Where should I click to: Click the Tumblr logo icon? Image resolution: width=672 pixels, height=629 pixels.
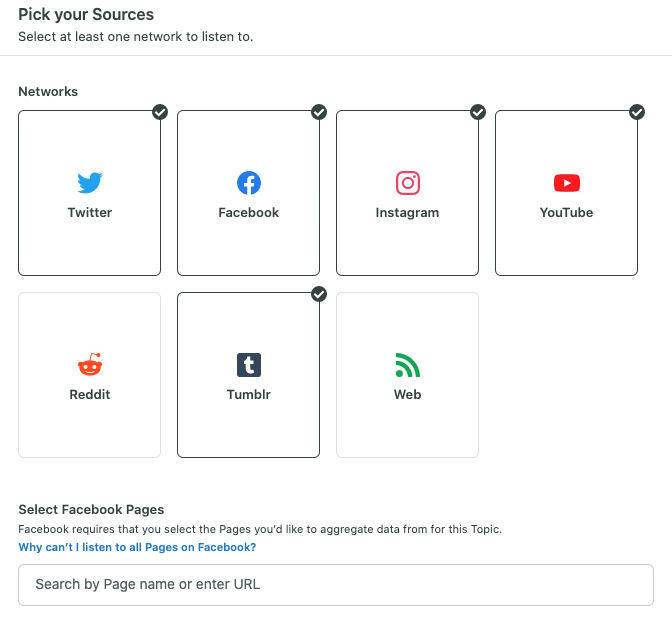click(249, 365)
